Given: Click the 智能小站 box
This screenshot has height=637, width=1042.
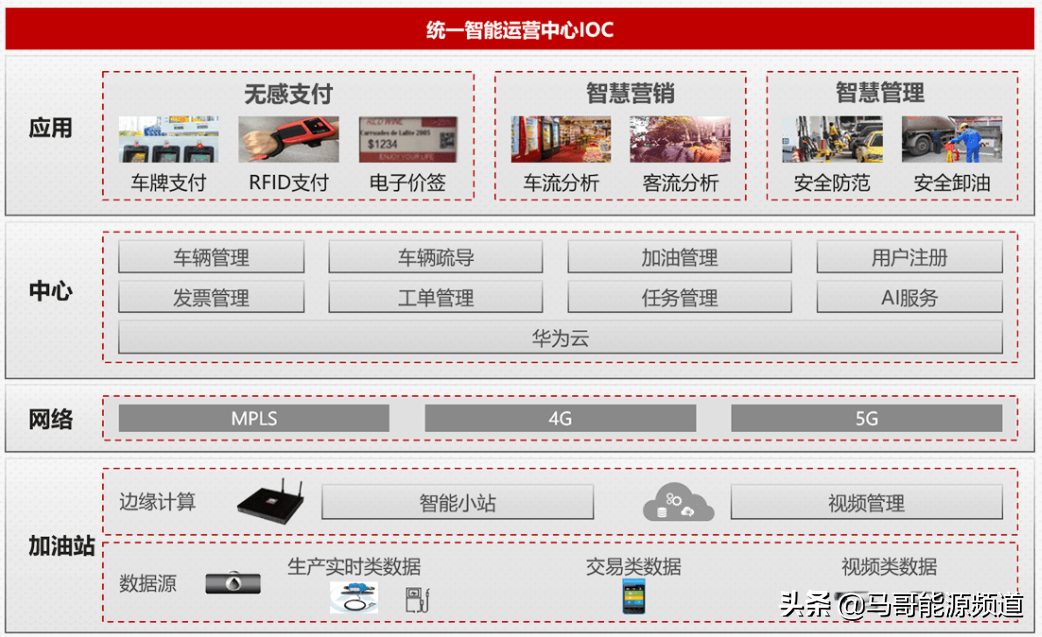Looking at the screenshot, I should [458, 503].
